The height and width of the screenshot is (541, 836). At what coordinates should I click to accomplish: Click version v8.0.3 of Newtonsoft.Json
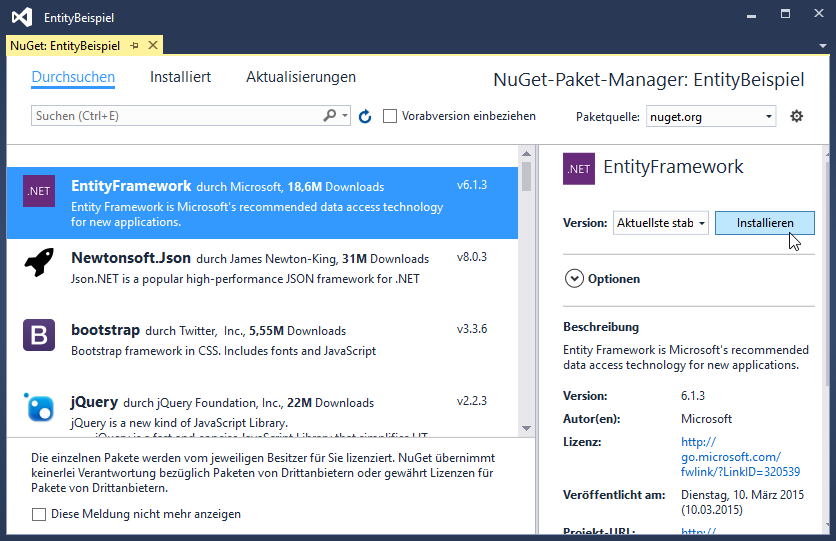pos(472,257)
